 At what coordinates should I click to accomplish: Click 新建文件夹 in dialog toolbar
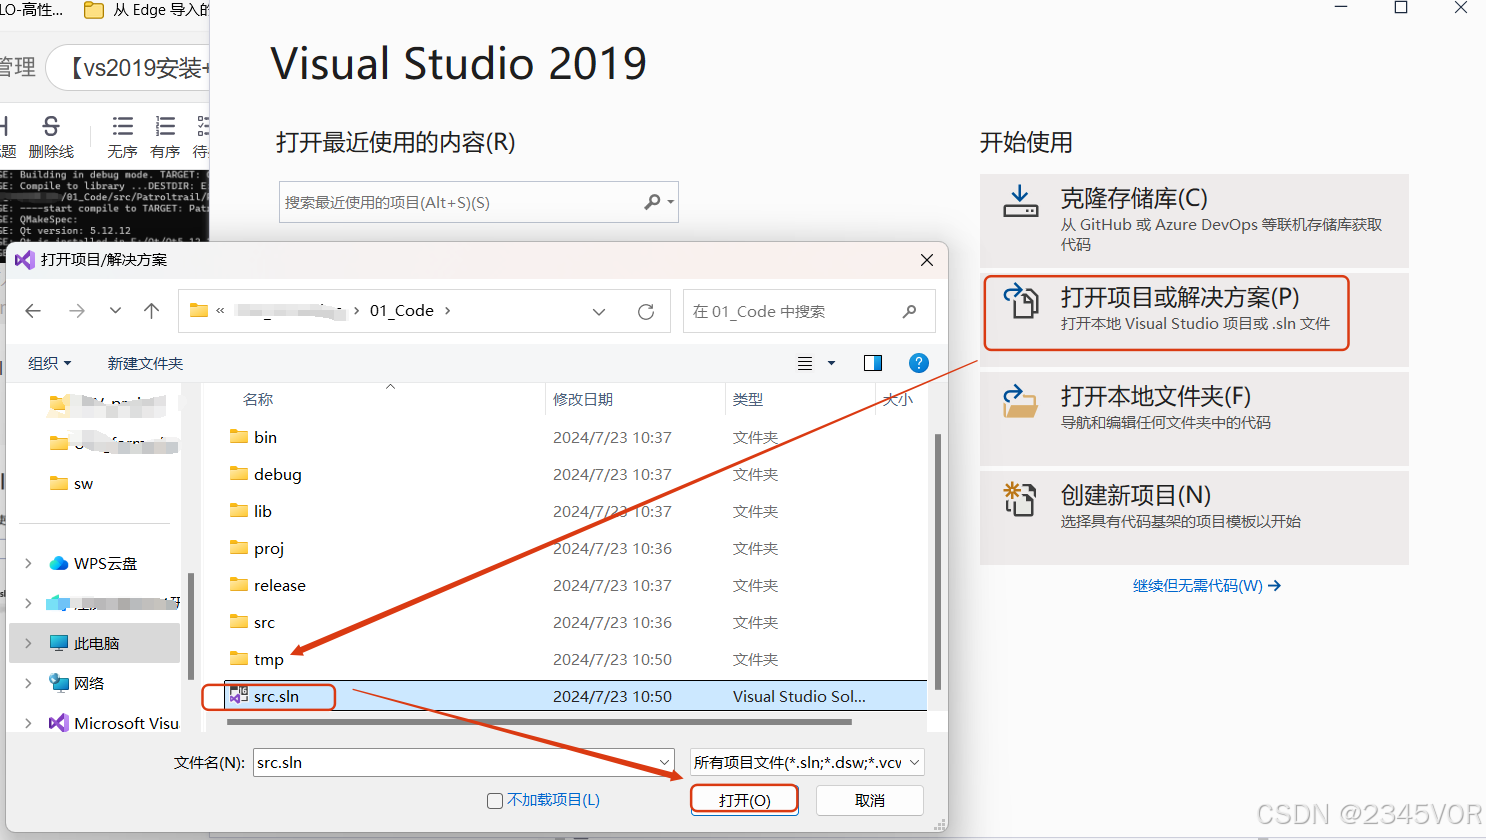click(x=146, y=363)
